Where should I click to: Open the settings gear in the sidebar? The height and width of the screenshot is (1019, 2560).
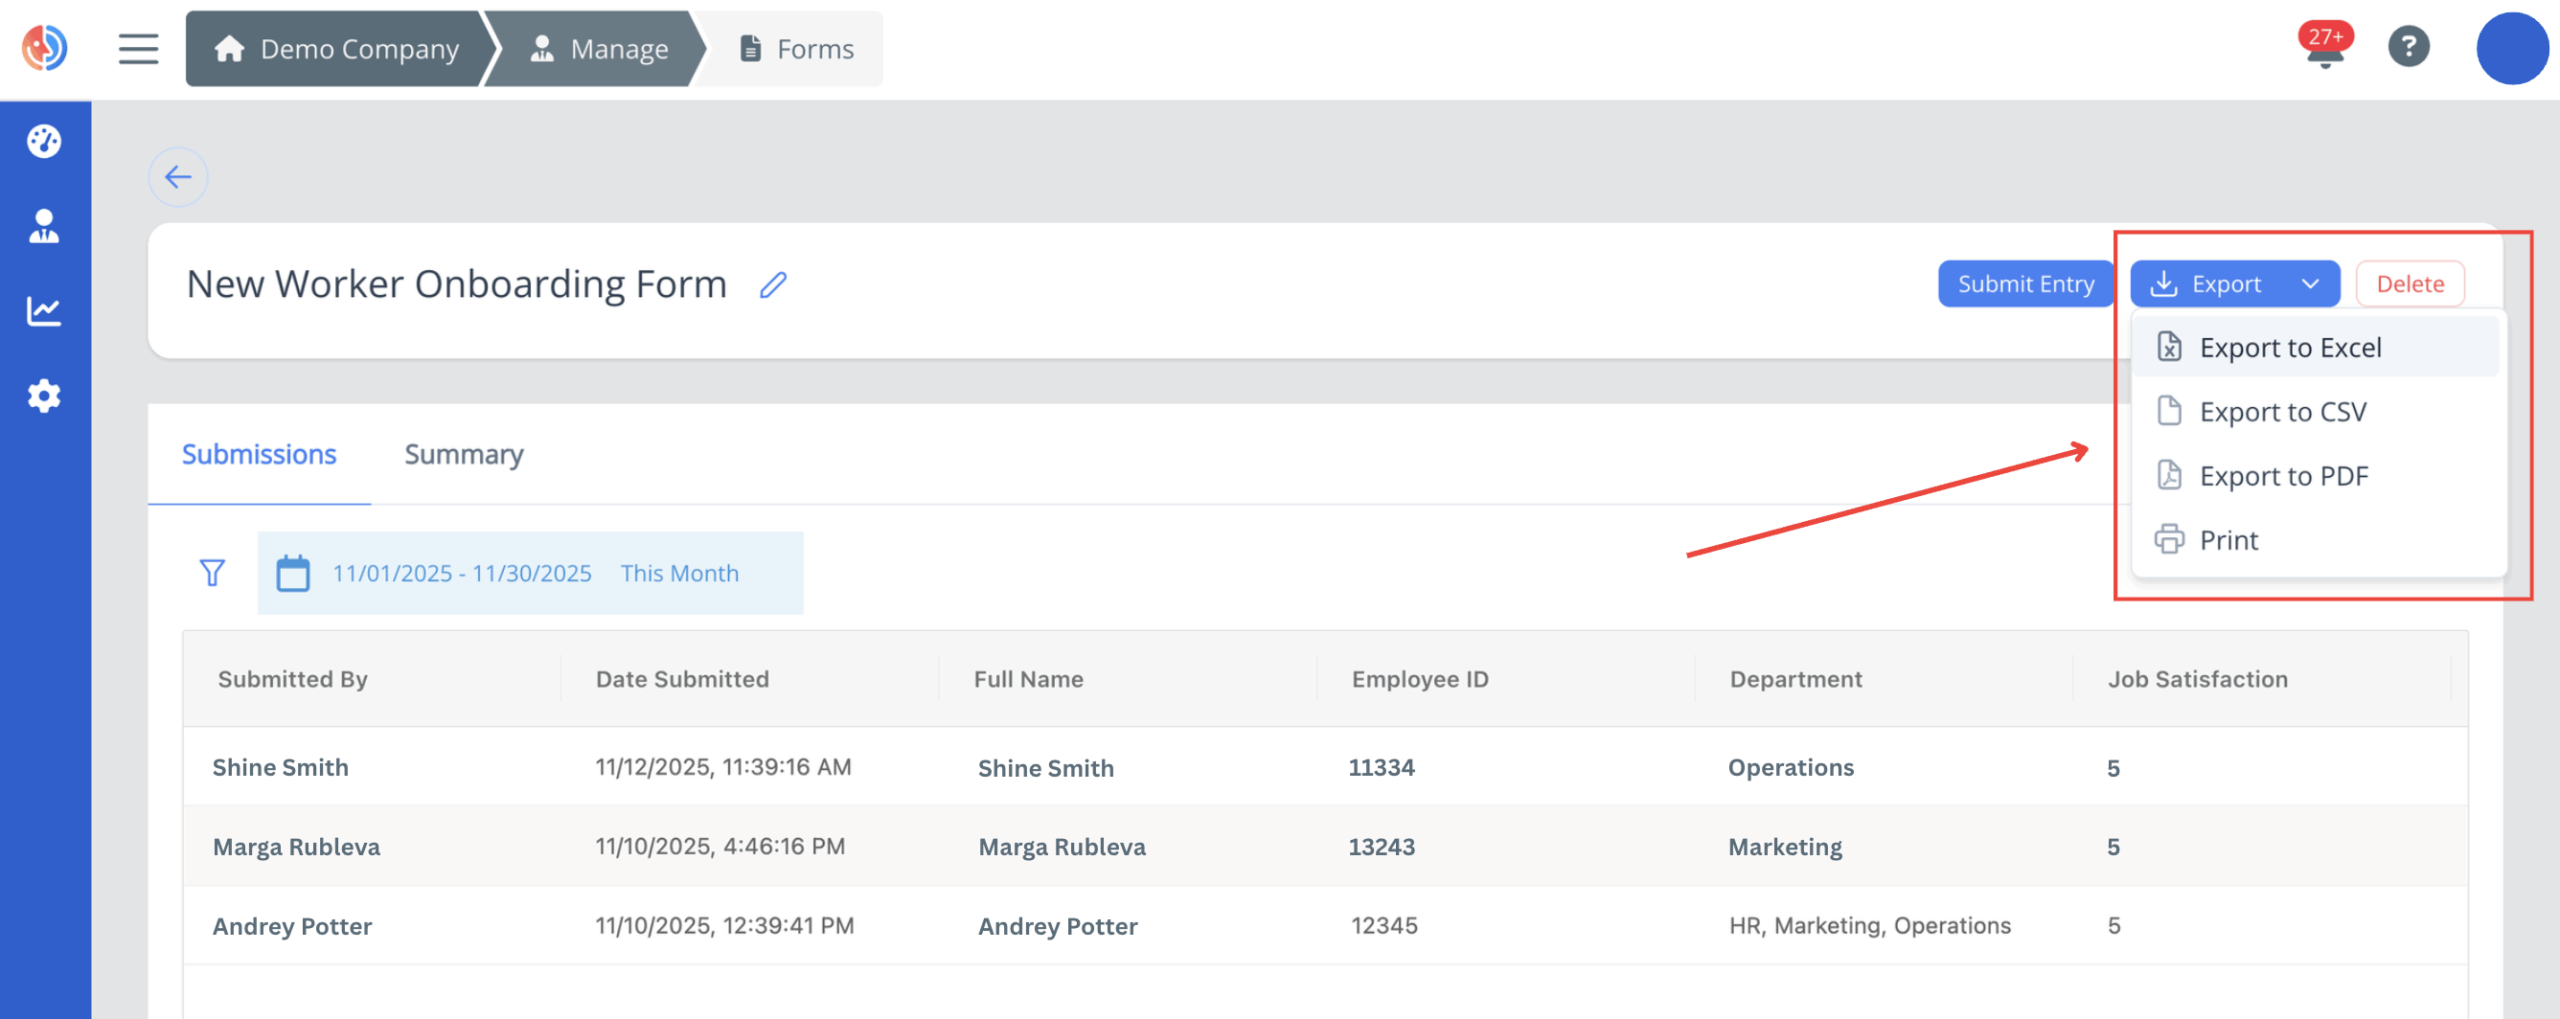[44, 396]
